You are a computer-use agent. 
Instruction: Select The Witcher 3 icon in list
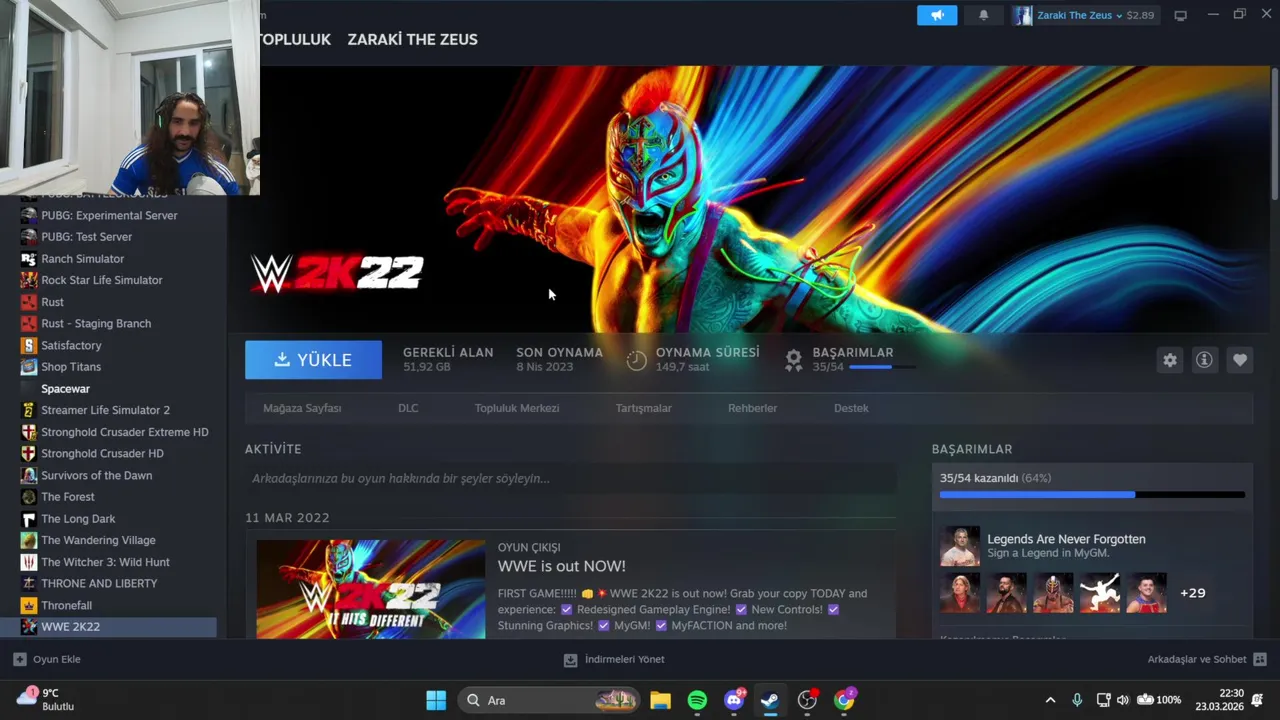pos(28,562)
